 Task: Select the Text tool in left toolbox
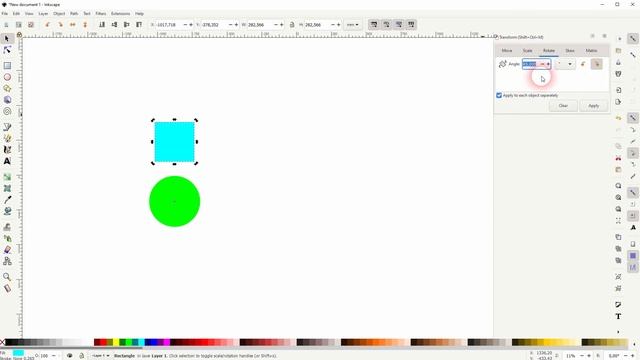point(7,161)
